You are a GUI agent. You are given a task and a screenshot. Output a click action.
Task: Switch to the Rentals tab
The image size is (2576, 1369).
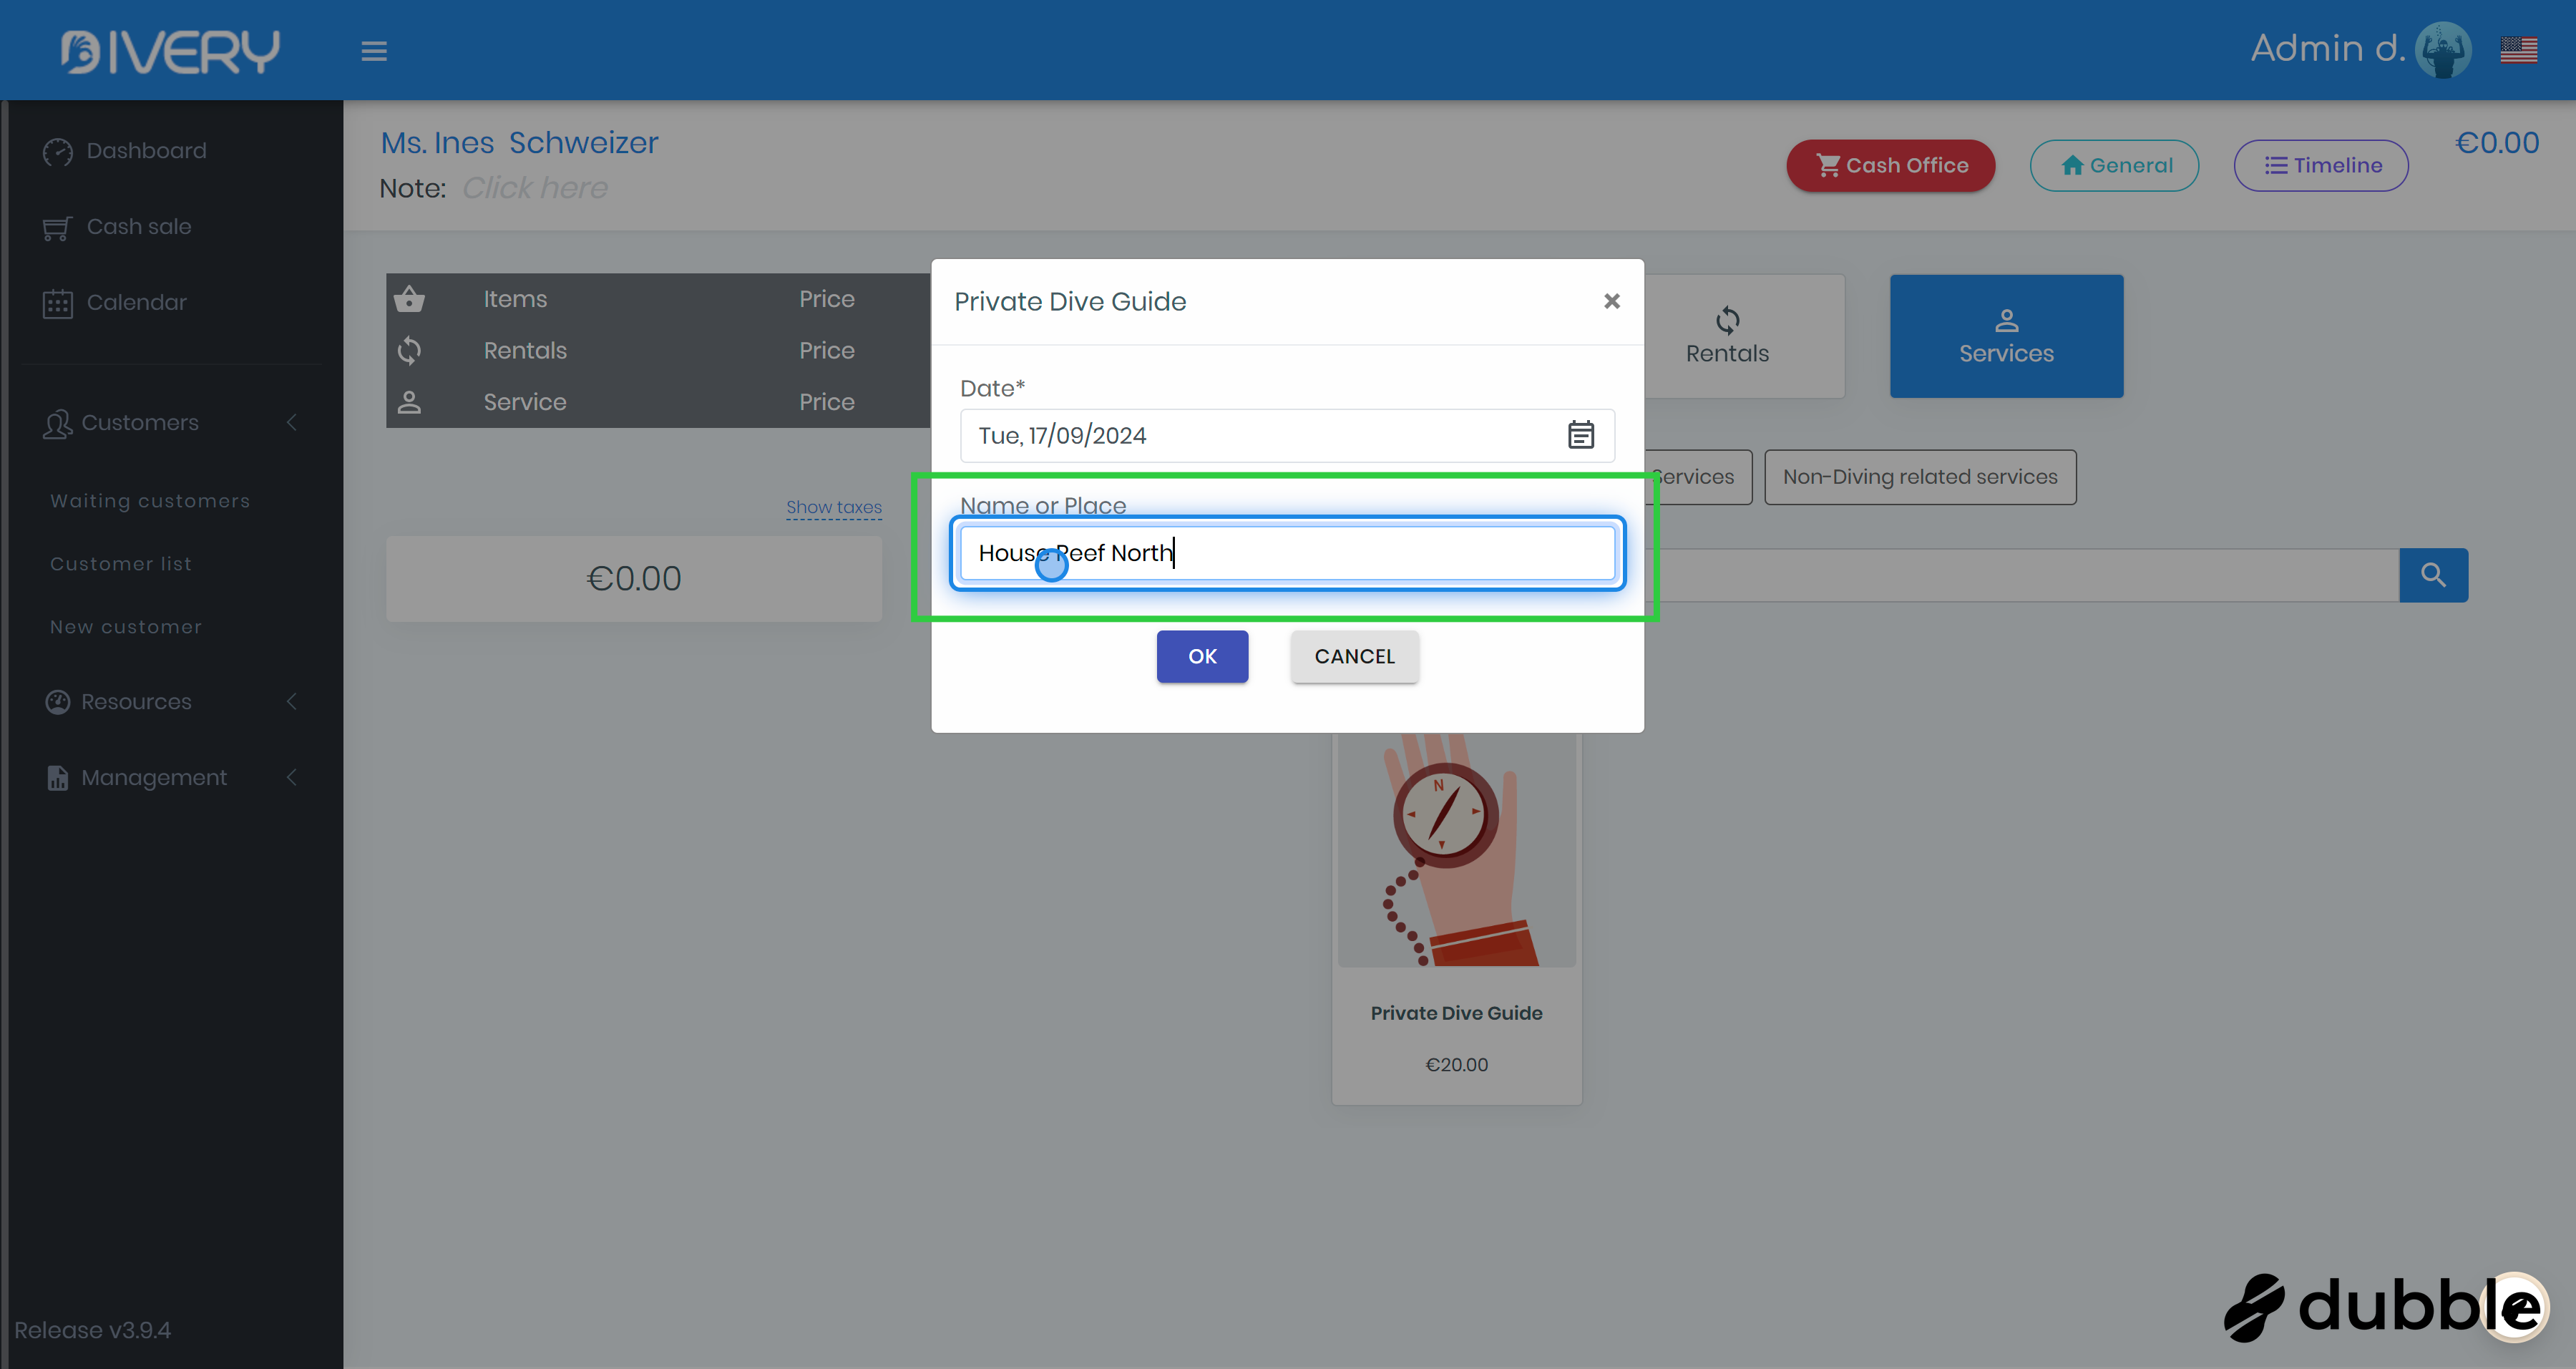pos(1727,337)
